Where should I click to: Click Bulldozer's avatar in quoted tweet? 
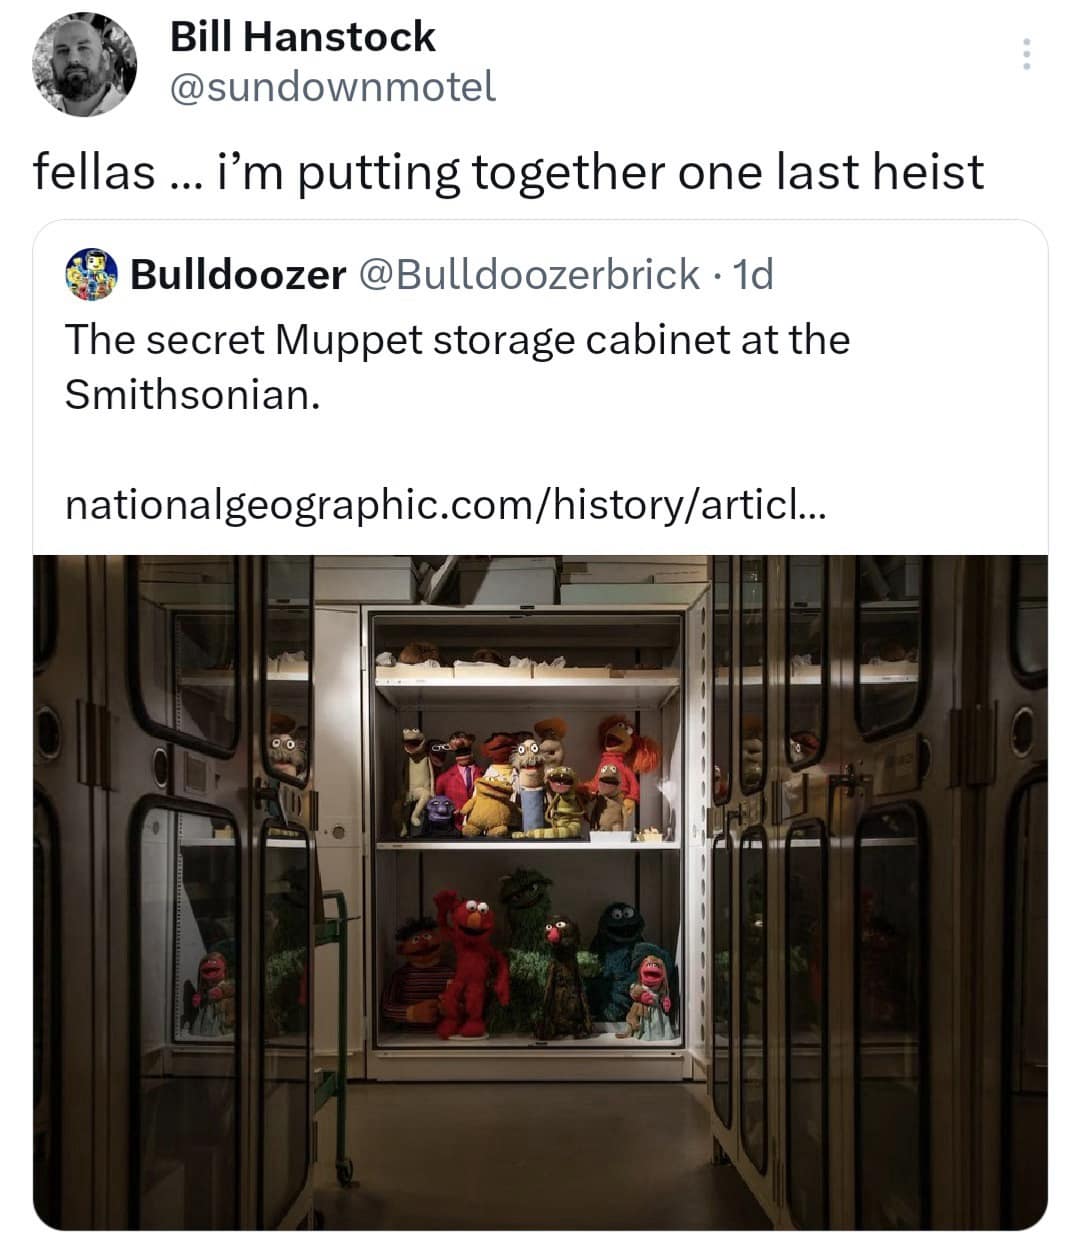pyautogui.click(x=92, y=274)
